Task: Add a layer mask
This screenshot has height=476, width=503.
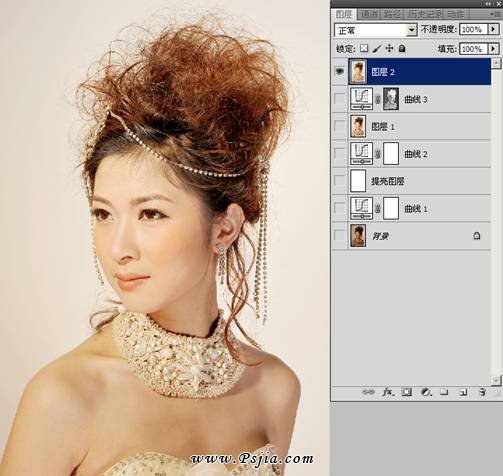Action: (407, 392)
